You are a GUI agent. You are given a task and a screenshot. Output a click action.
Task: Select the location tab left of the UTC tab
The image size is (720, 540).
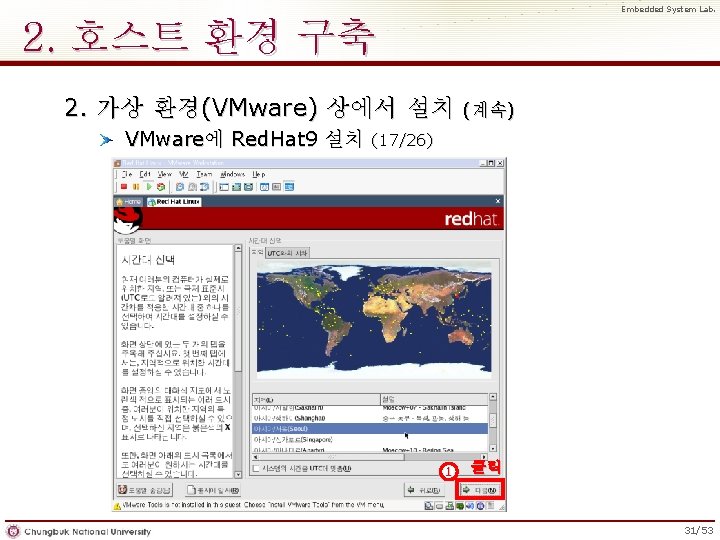[257, 253]
